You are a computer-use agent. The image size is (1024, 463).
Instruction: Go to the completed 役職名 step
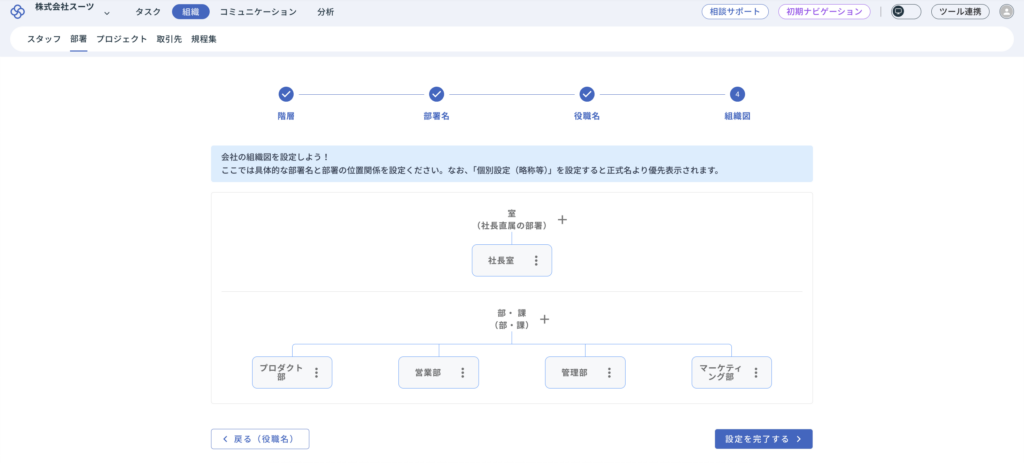[x=586, y=95]
